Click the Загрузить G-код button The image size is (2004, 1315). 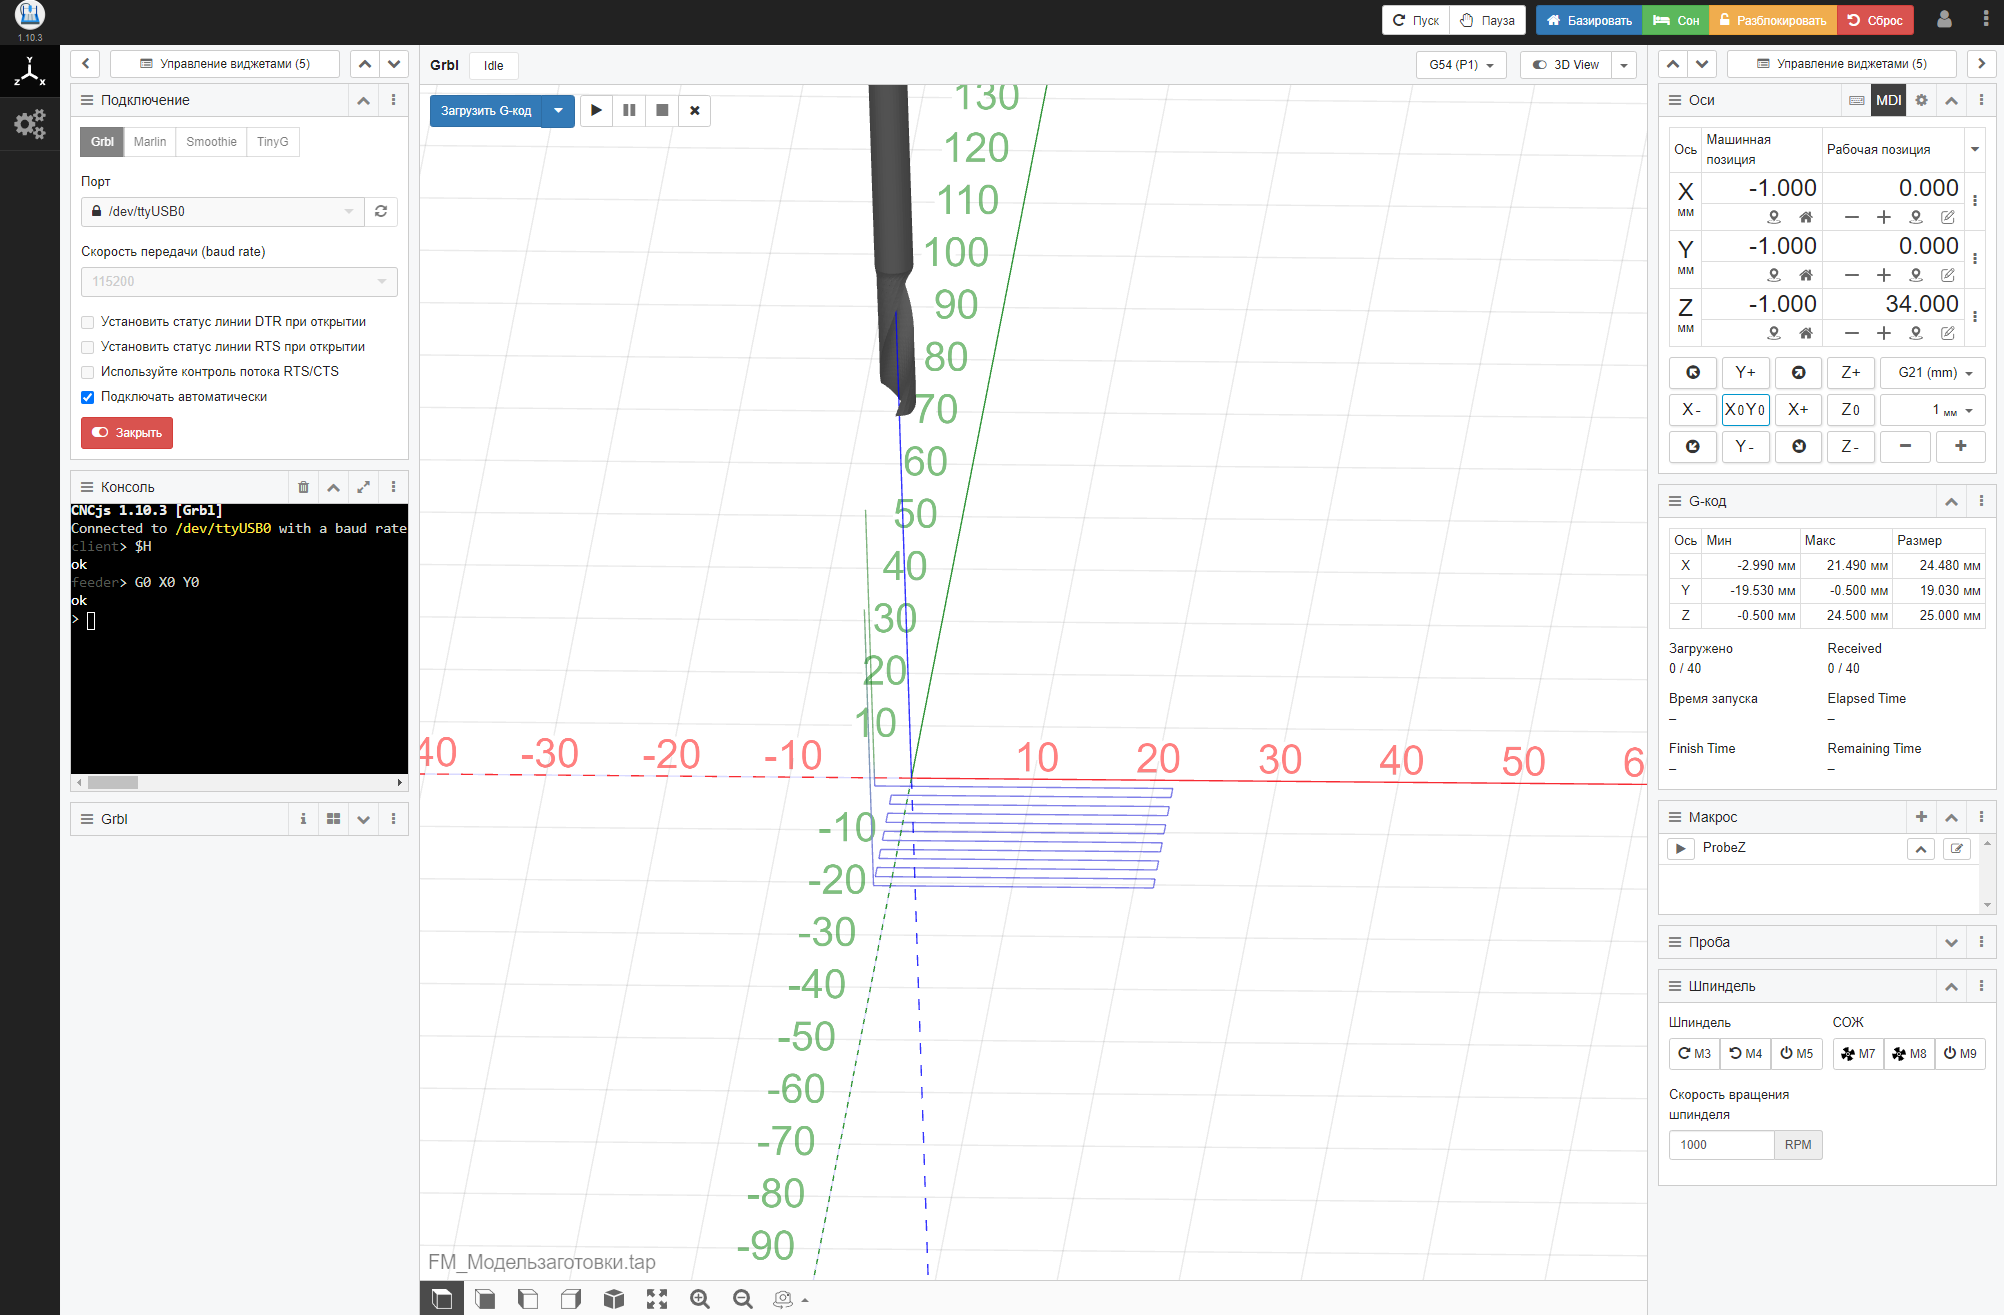click(x=486, y=110)
